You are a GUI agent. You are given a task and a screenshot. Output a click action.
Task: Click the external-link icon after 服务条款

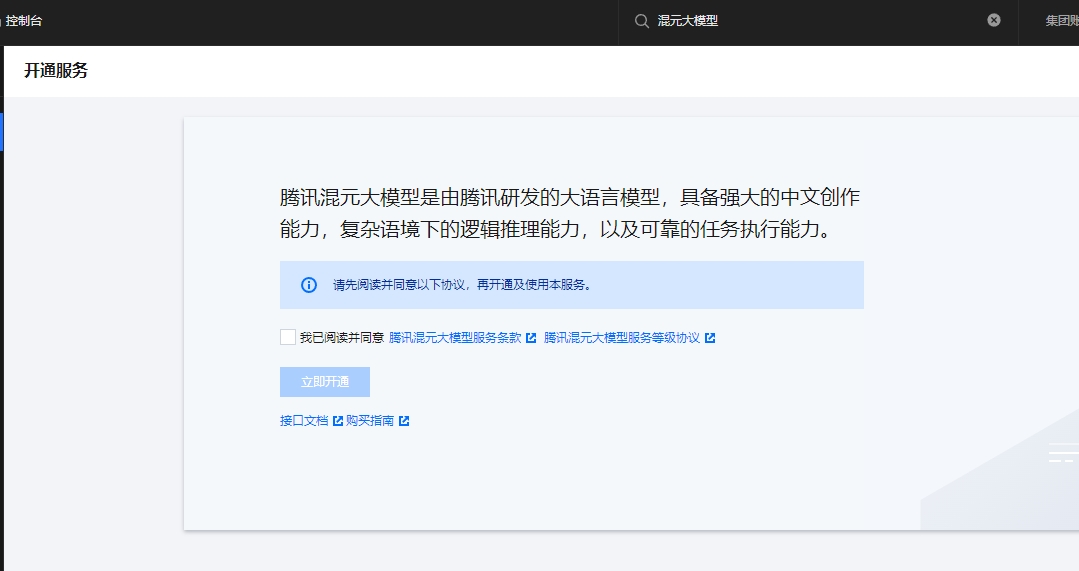[x=531, y=338]
